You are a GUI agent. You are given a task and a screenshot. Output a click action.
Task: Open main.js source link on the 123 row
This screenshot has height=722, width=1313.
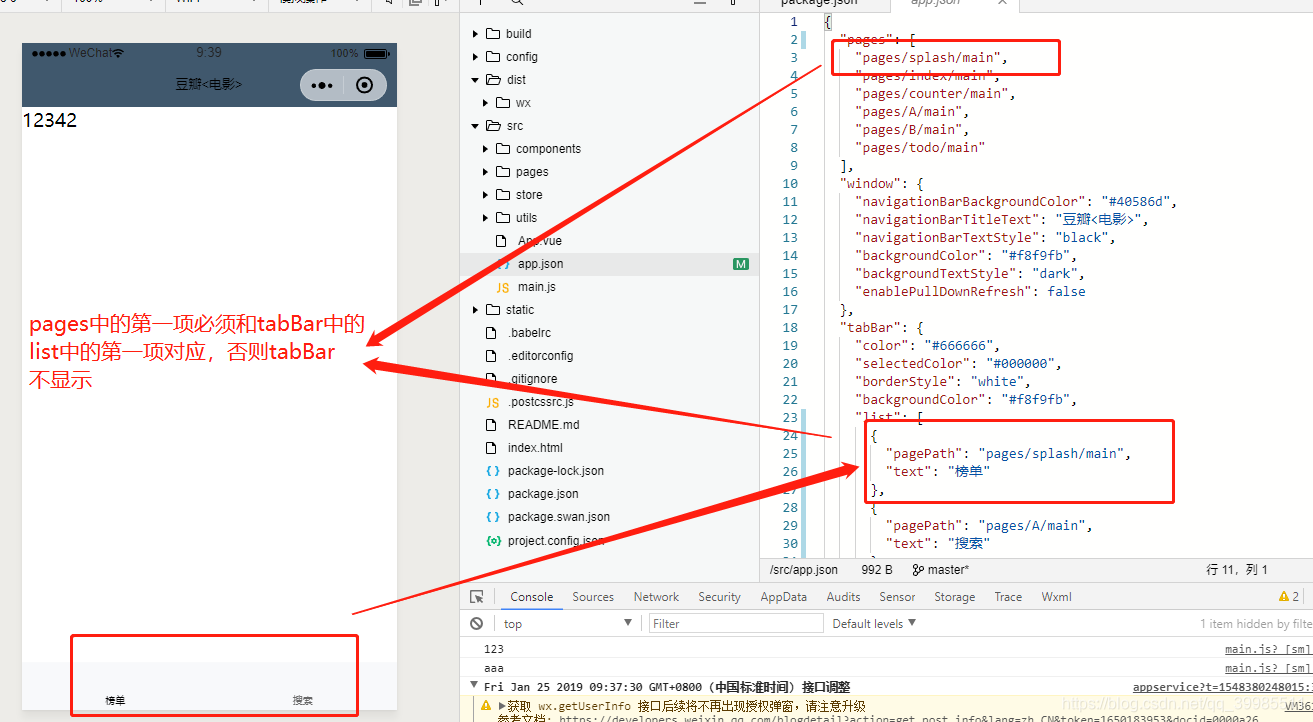coord(1268,649)
